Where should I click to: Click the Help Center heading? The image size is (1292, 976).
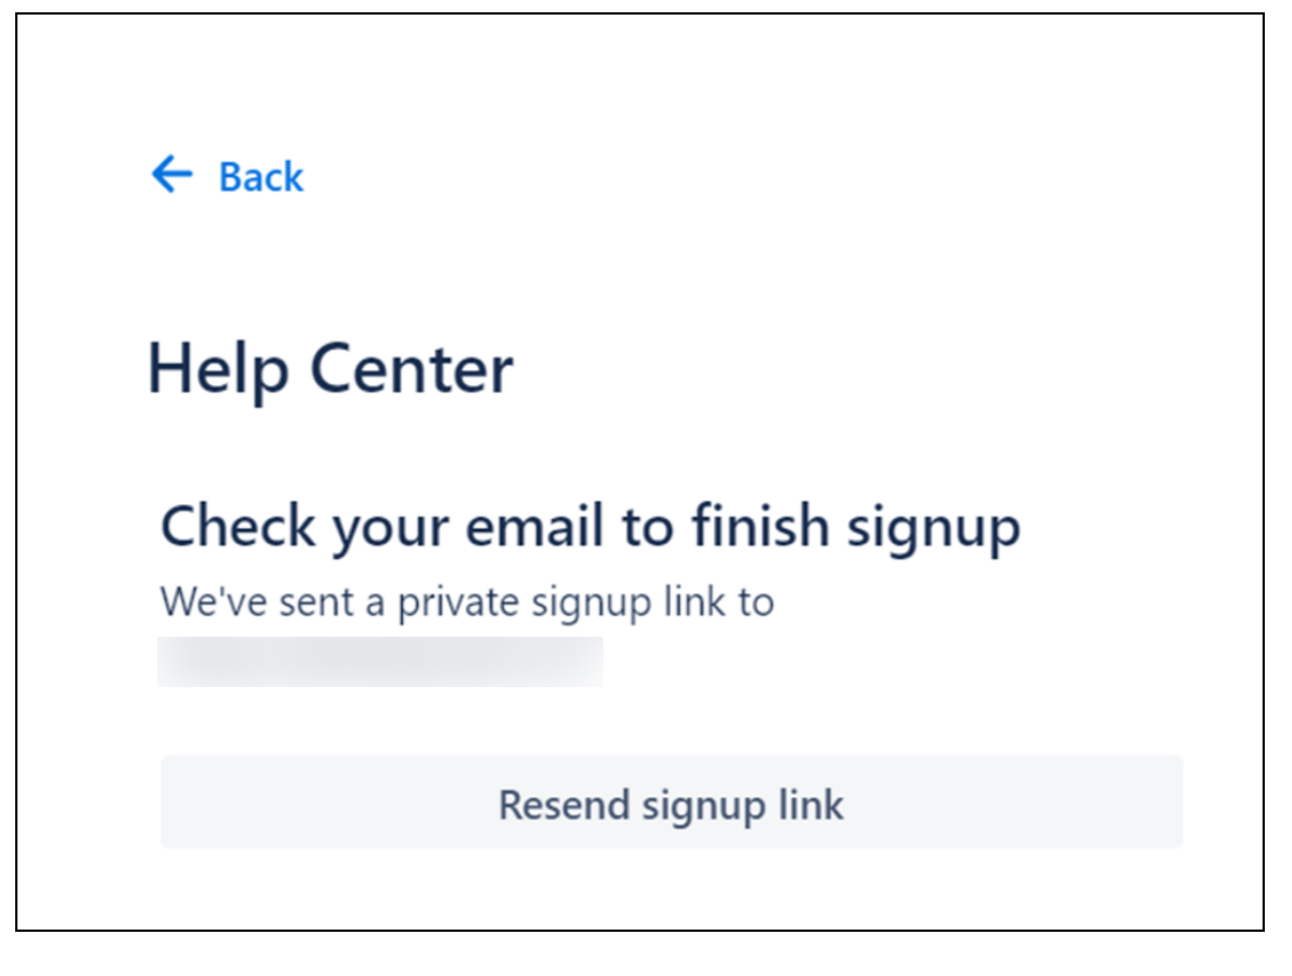(x=330, y=369)
